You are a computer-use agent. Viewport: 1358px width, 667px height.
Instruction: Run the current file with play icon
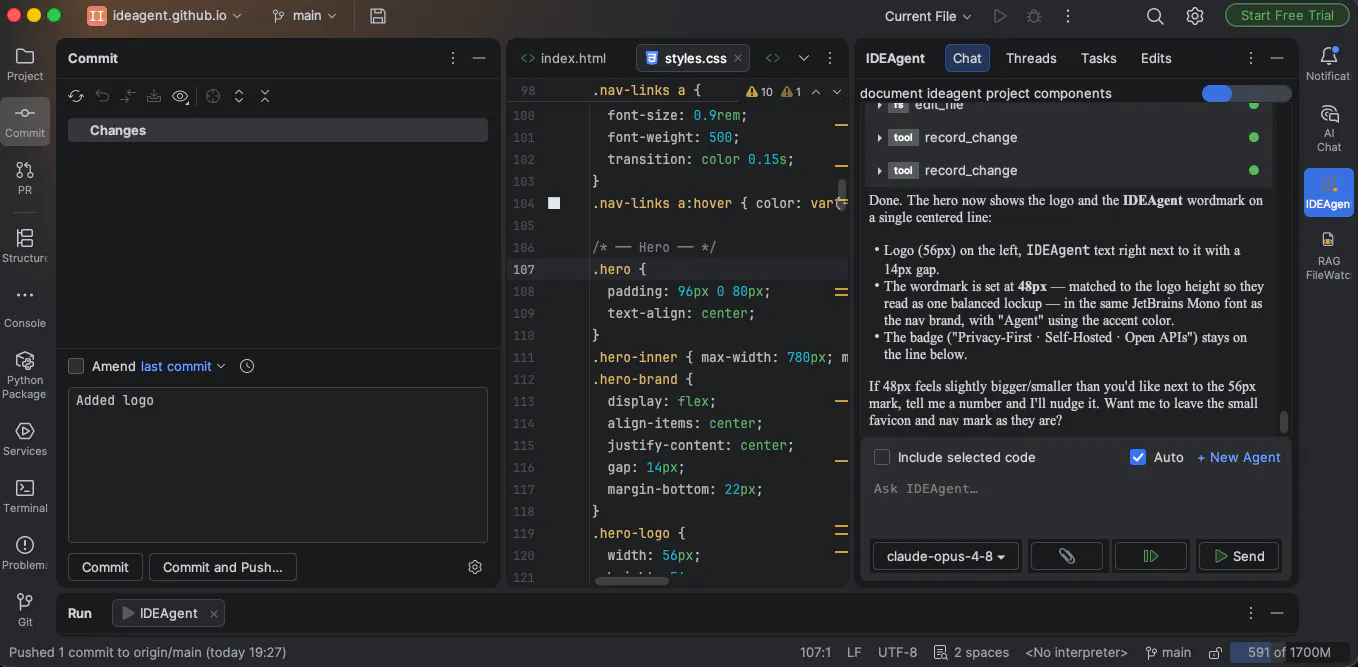(1000, 16)
